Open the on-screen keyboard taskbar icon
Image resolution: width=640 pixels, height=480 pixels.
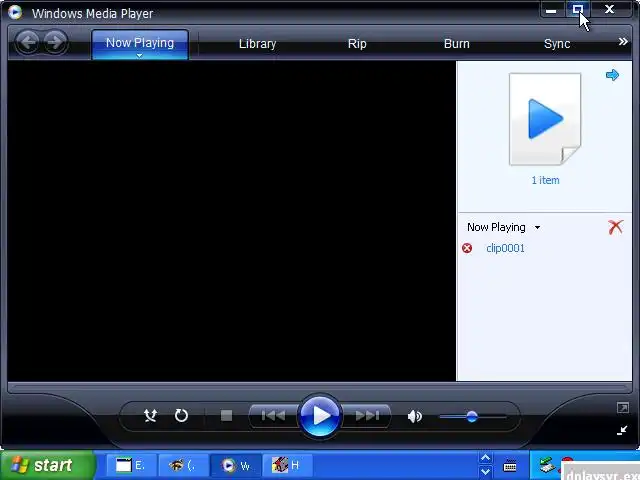tap(510, 465)
